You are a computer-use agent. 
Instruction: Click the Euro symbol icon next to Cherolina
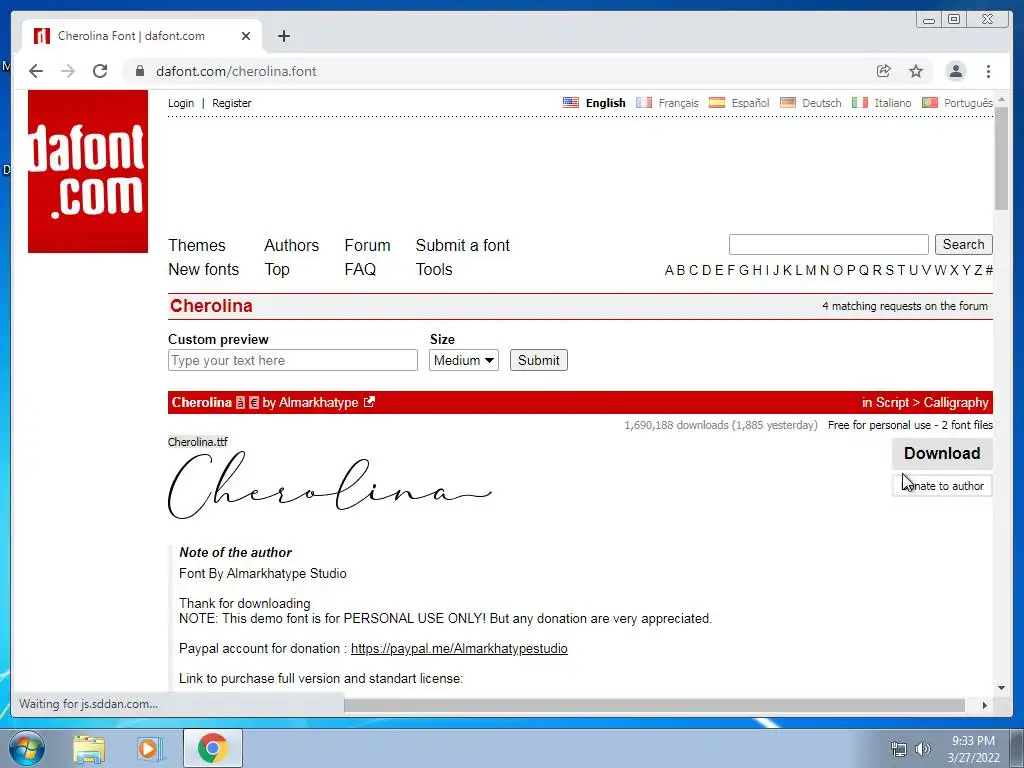[254, 403]
